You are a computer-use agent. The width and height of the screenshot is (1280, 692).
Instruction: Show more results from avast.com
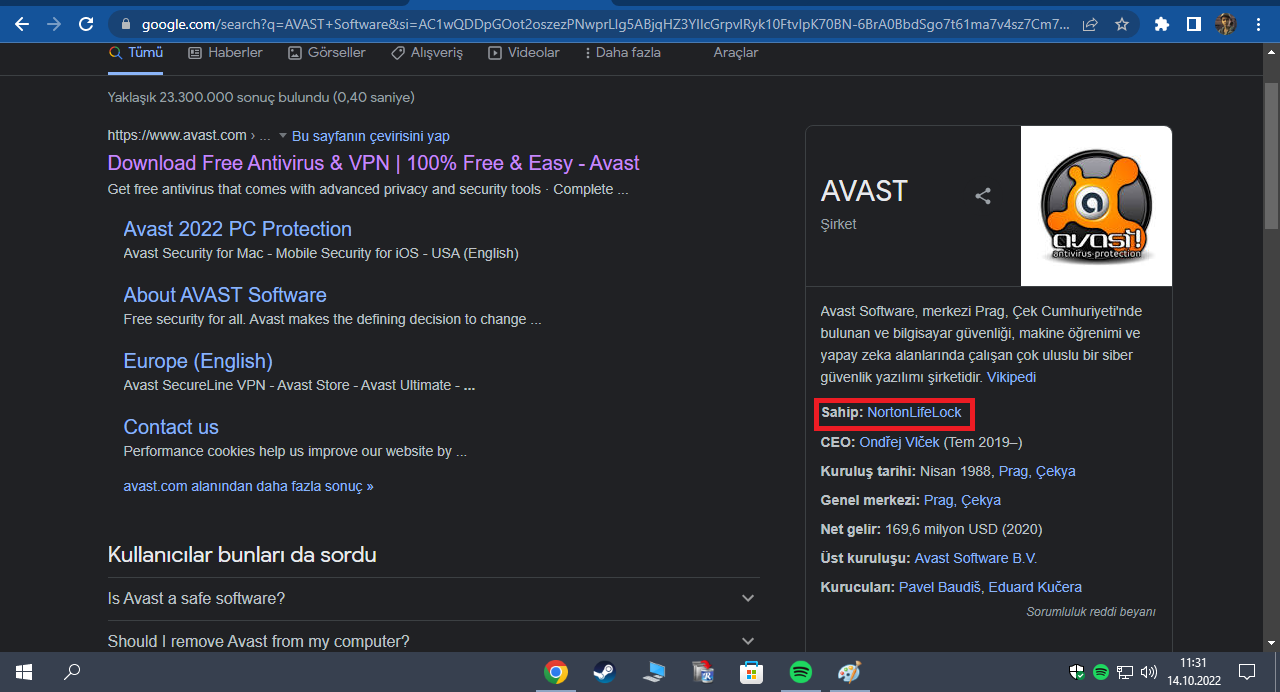[248, 486]
